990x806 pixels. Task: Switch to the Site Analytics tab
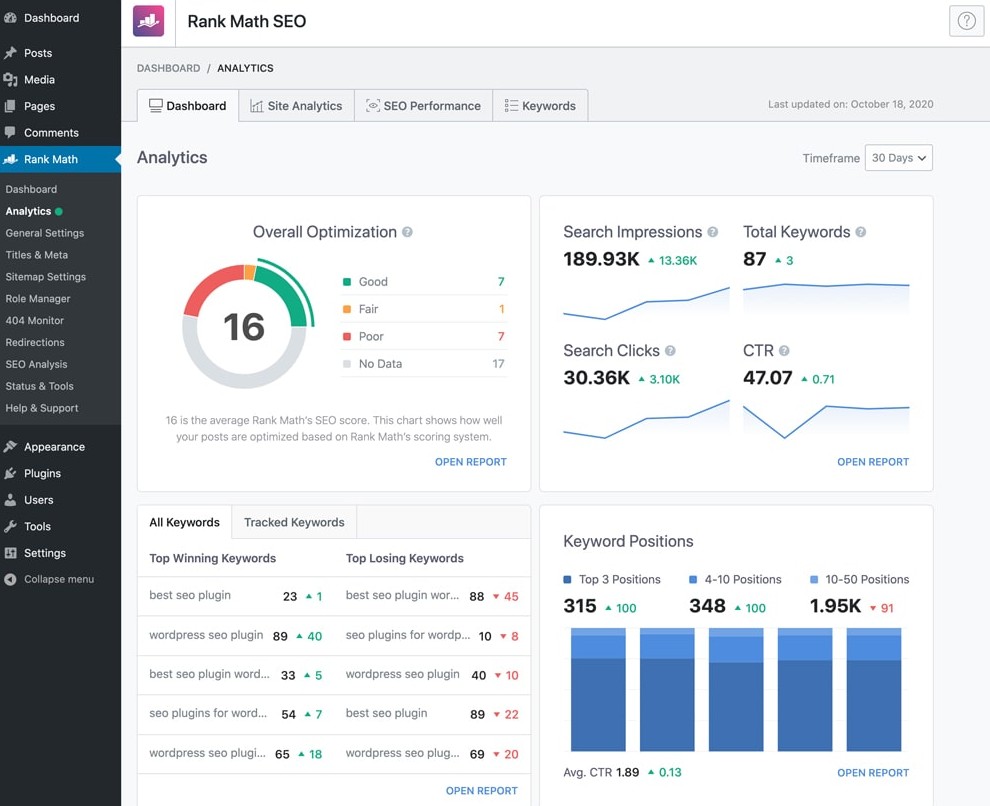pyautogui.click(x=297, y=105)
